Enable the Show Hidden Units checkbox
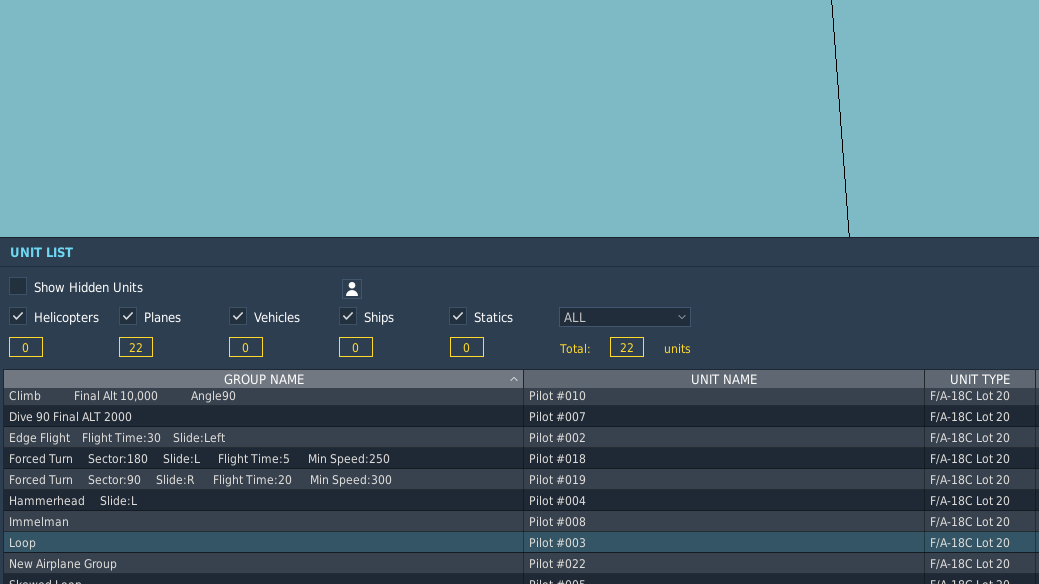The image size is (1039, 584). [x=18, y=287]
